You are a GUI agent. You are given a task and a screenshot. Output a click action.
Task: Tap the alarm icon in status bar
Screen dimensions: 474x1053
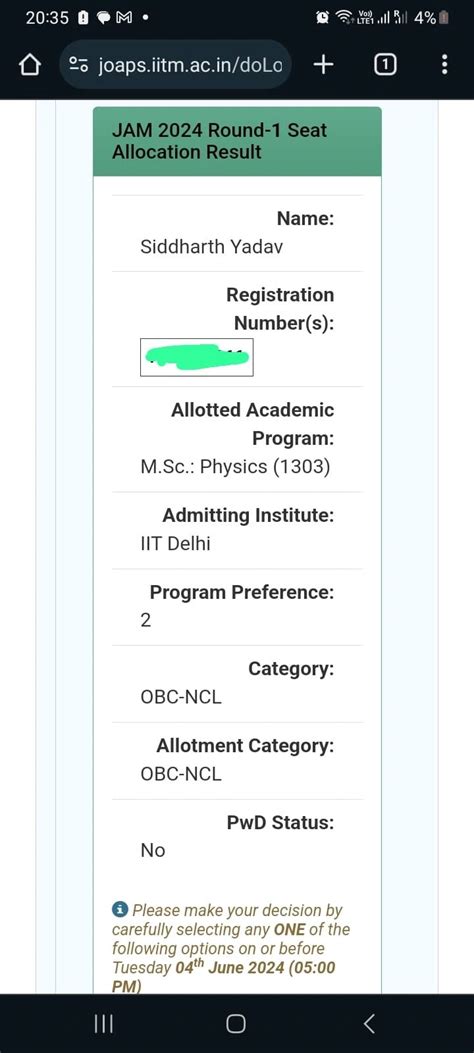coord(322,18)
